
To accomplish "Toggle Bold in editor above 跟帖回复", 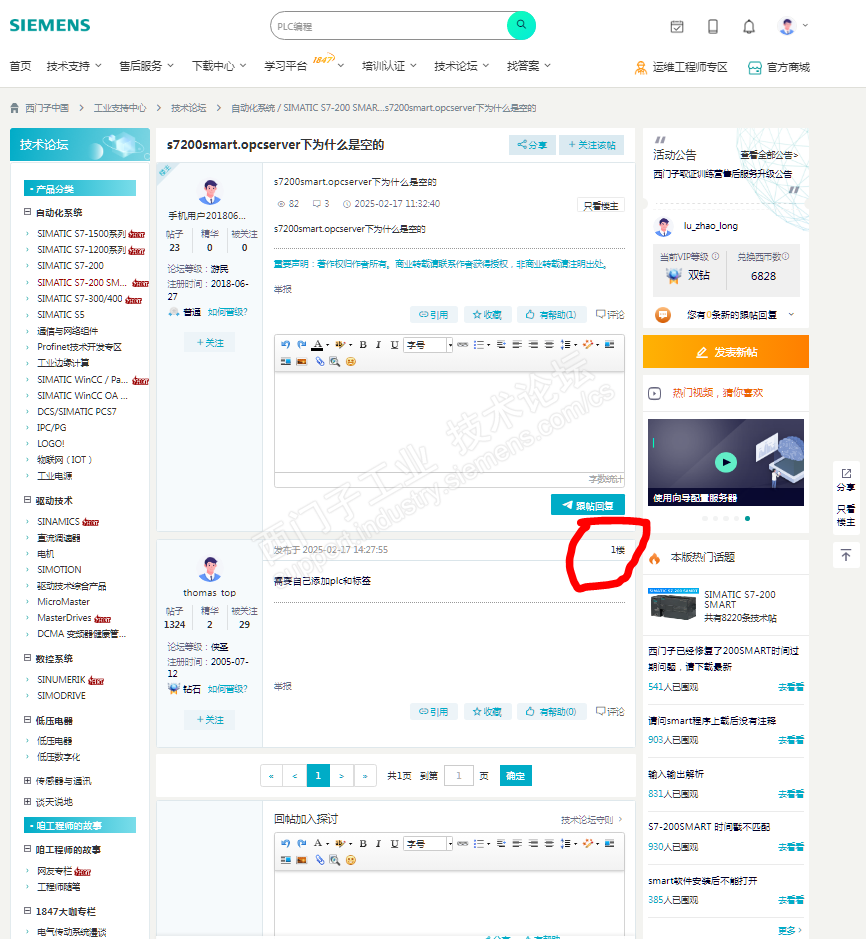I will tap(363, 344).
